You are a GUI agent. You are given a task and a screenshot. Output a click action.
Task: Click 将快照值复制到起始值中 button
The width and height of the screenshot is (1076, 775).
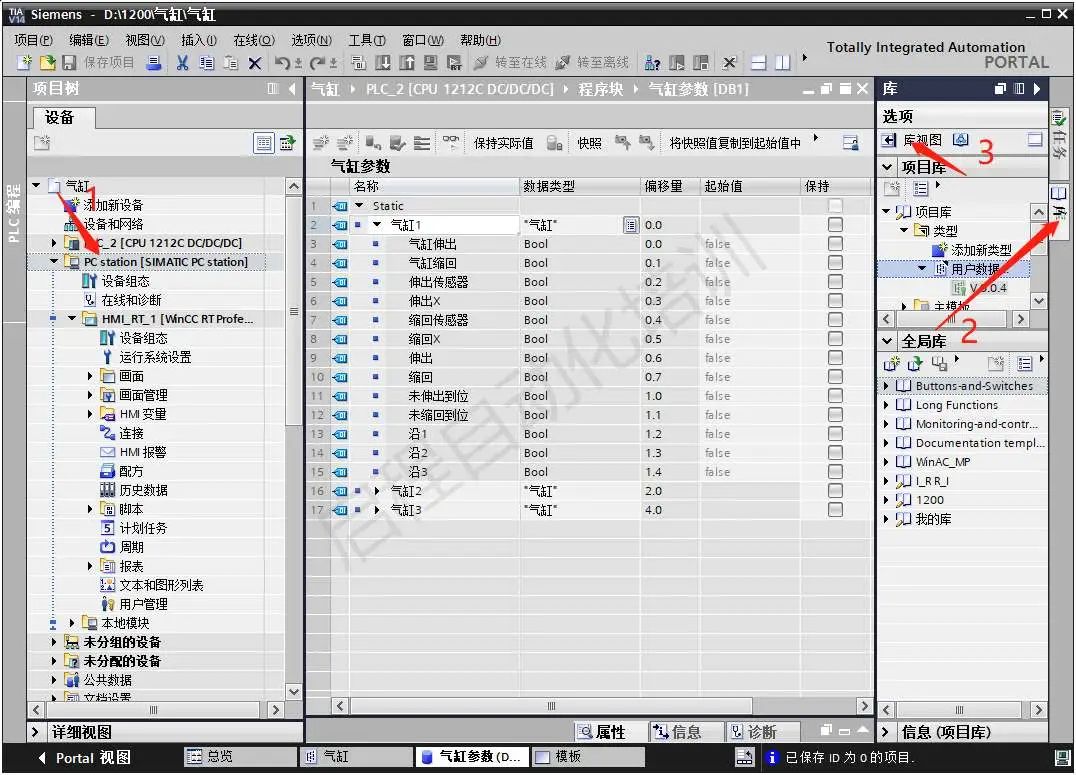point(735,143)
